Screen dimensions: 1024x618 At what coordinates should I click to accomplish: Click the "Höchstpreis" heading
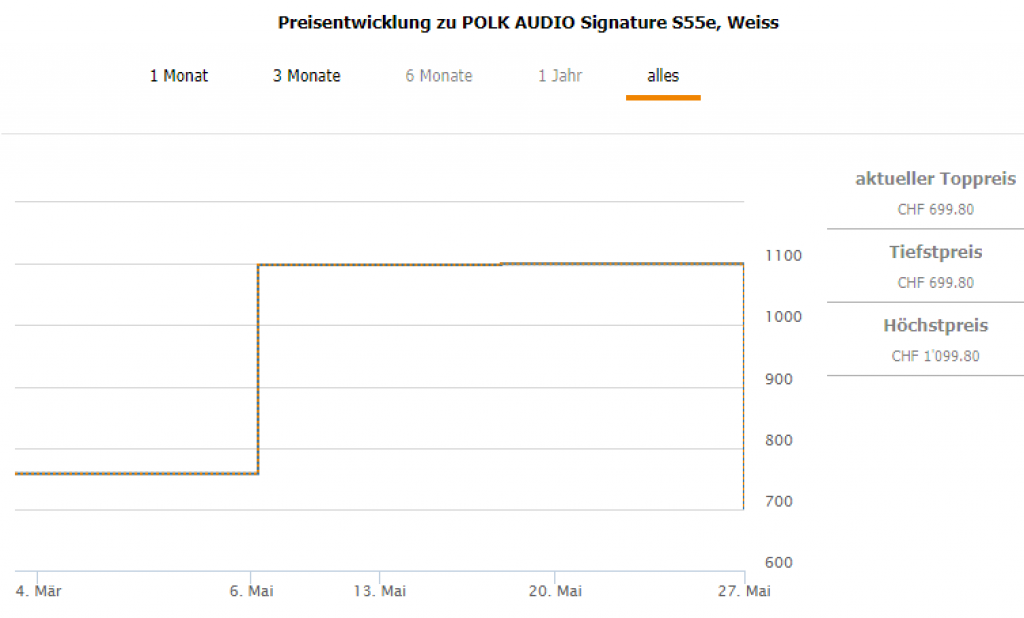[935, 326]
